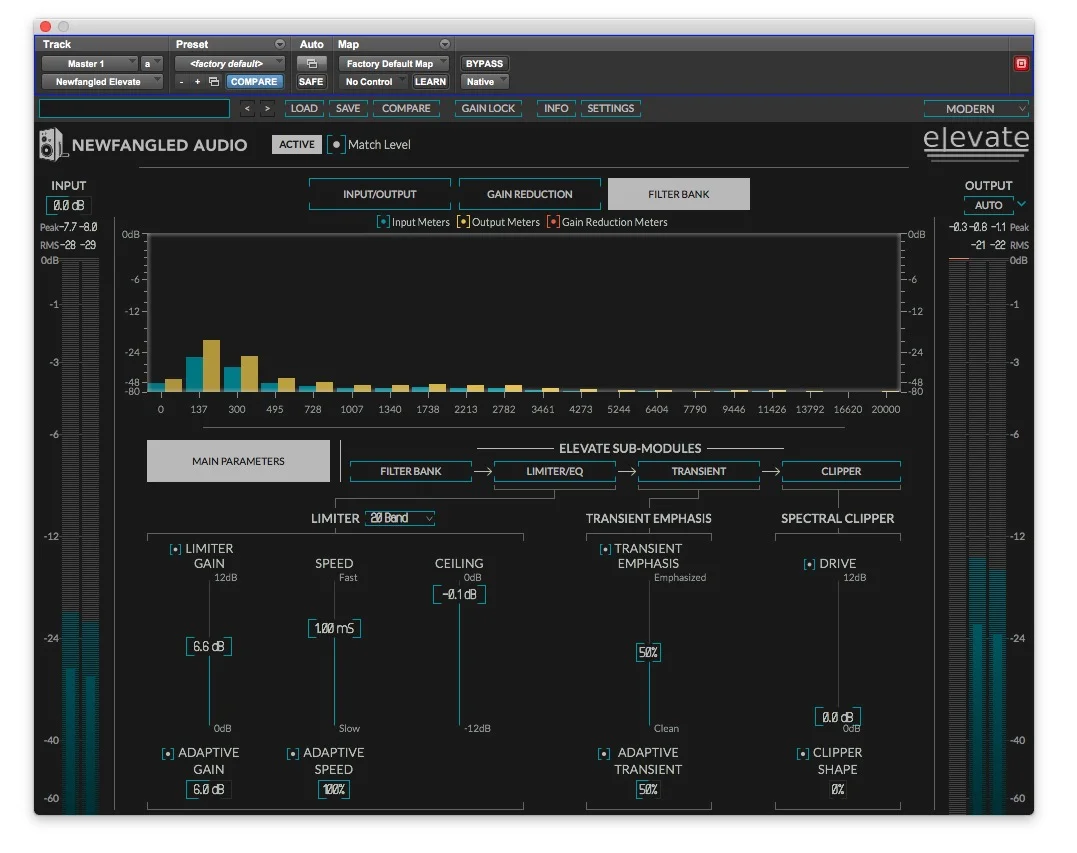The image size is (1077, 853).
Task: Click the red plug-in target icon
Action: point(1021,63)
